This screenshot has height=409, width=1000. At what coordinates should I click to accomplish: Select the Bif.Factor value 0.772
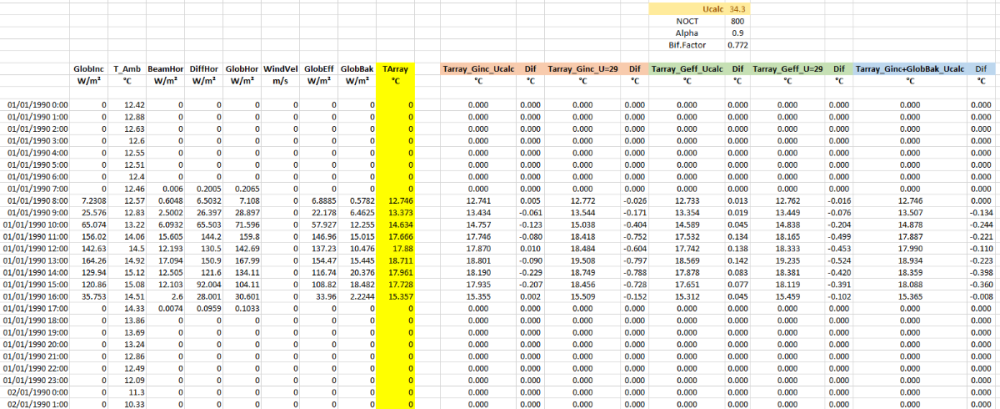(735, 45)
